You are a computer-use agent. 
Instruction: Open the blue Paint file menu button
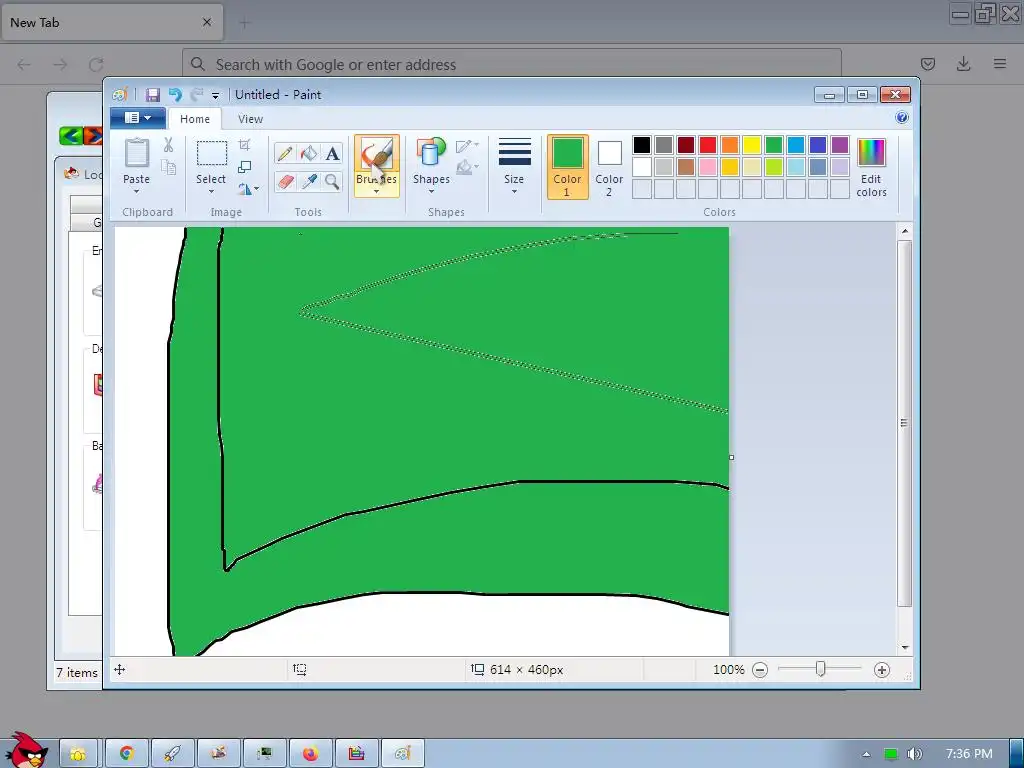(x=137, y=118)
